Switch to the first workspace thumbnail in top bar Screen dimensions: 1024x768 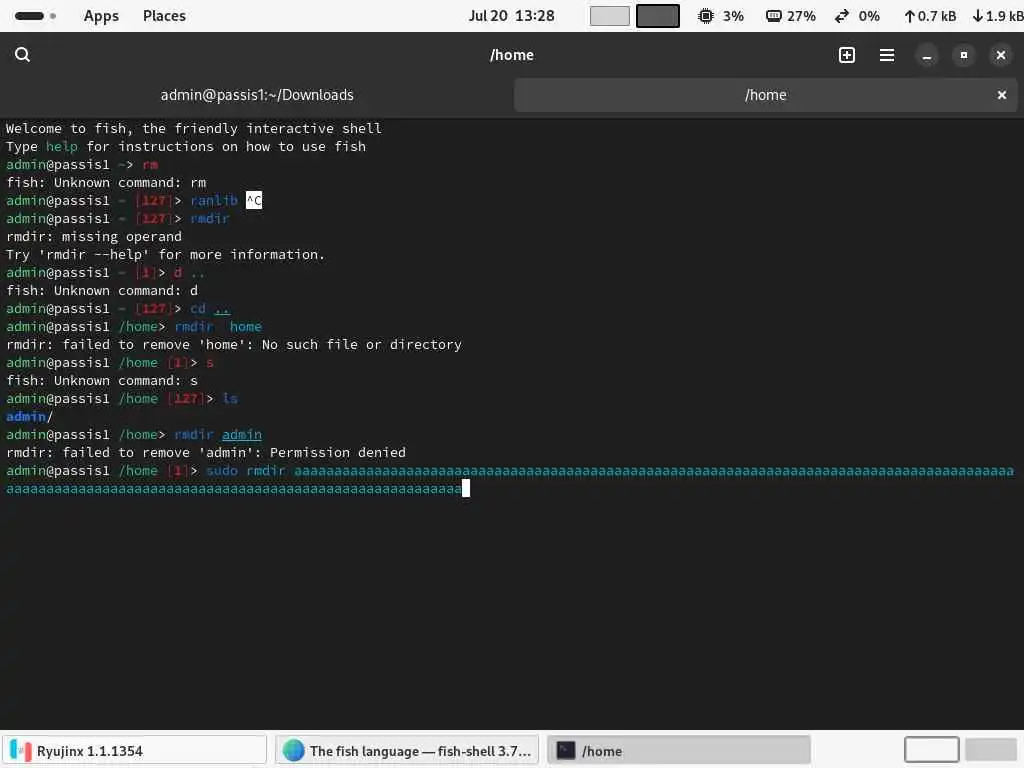[x=609, y=16]
